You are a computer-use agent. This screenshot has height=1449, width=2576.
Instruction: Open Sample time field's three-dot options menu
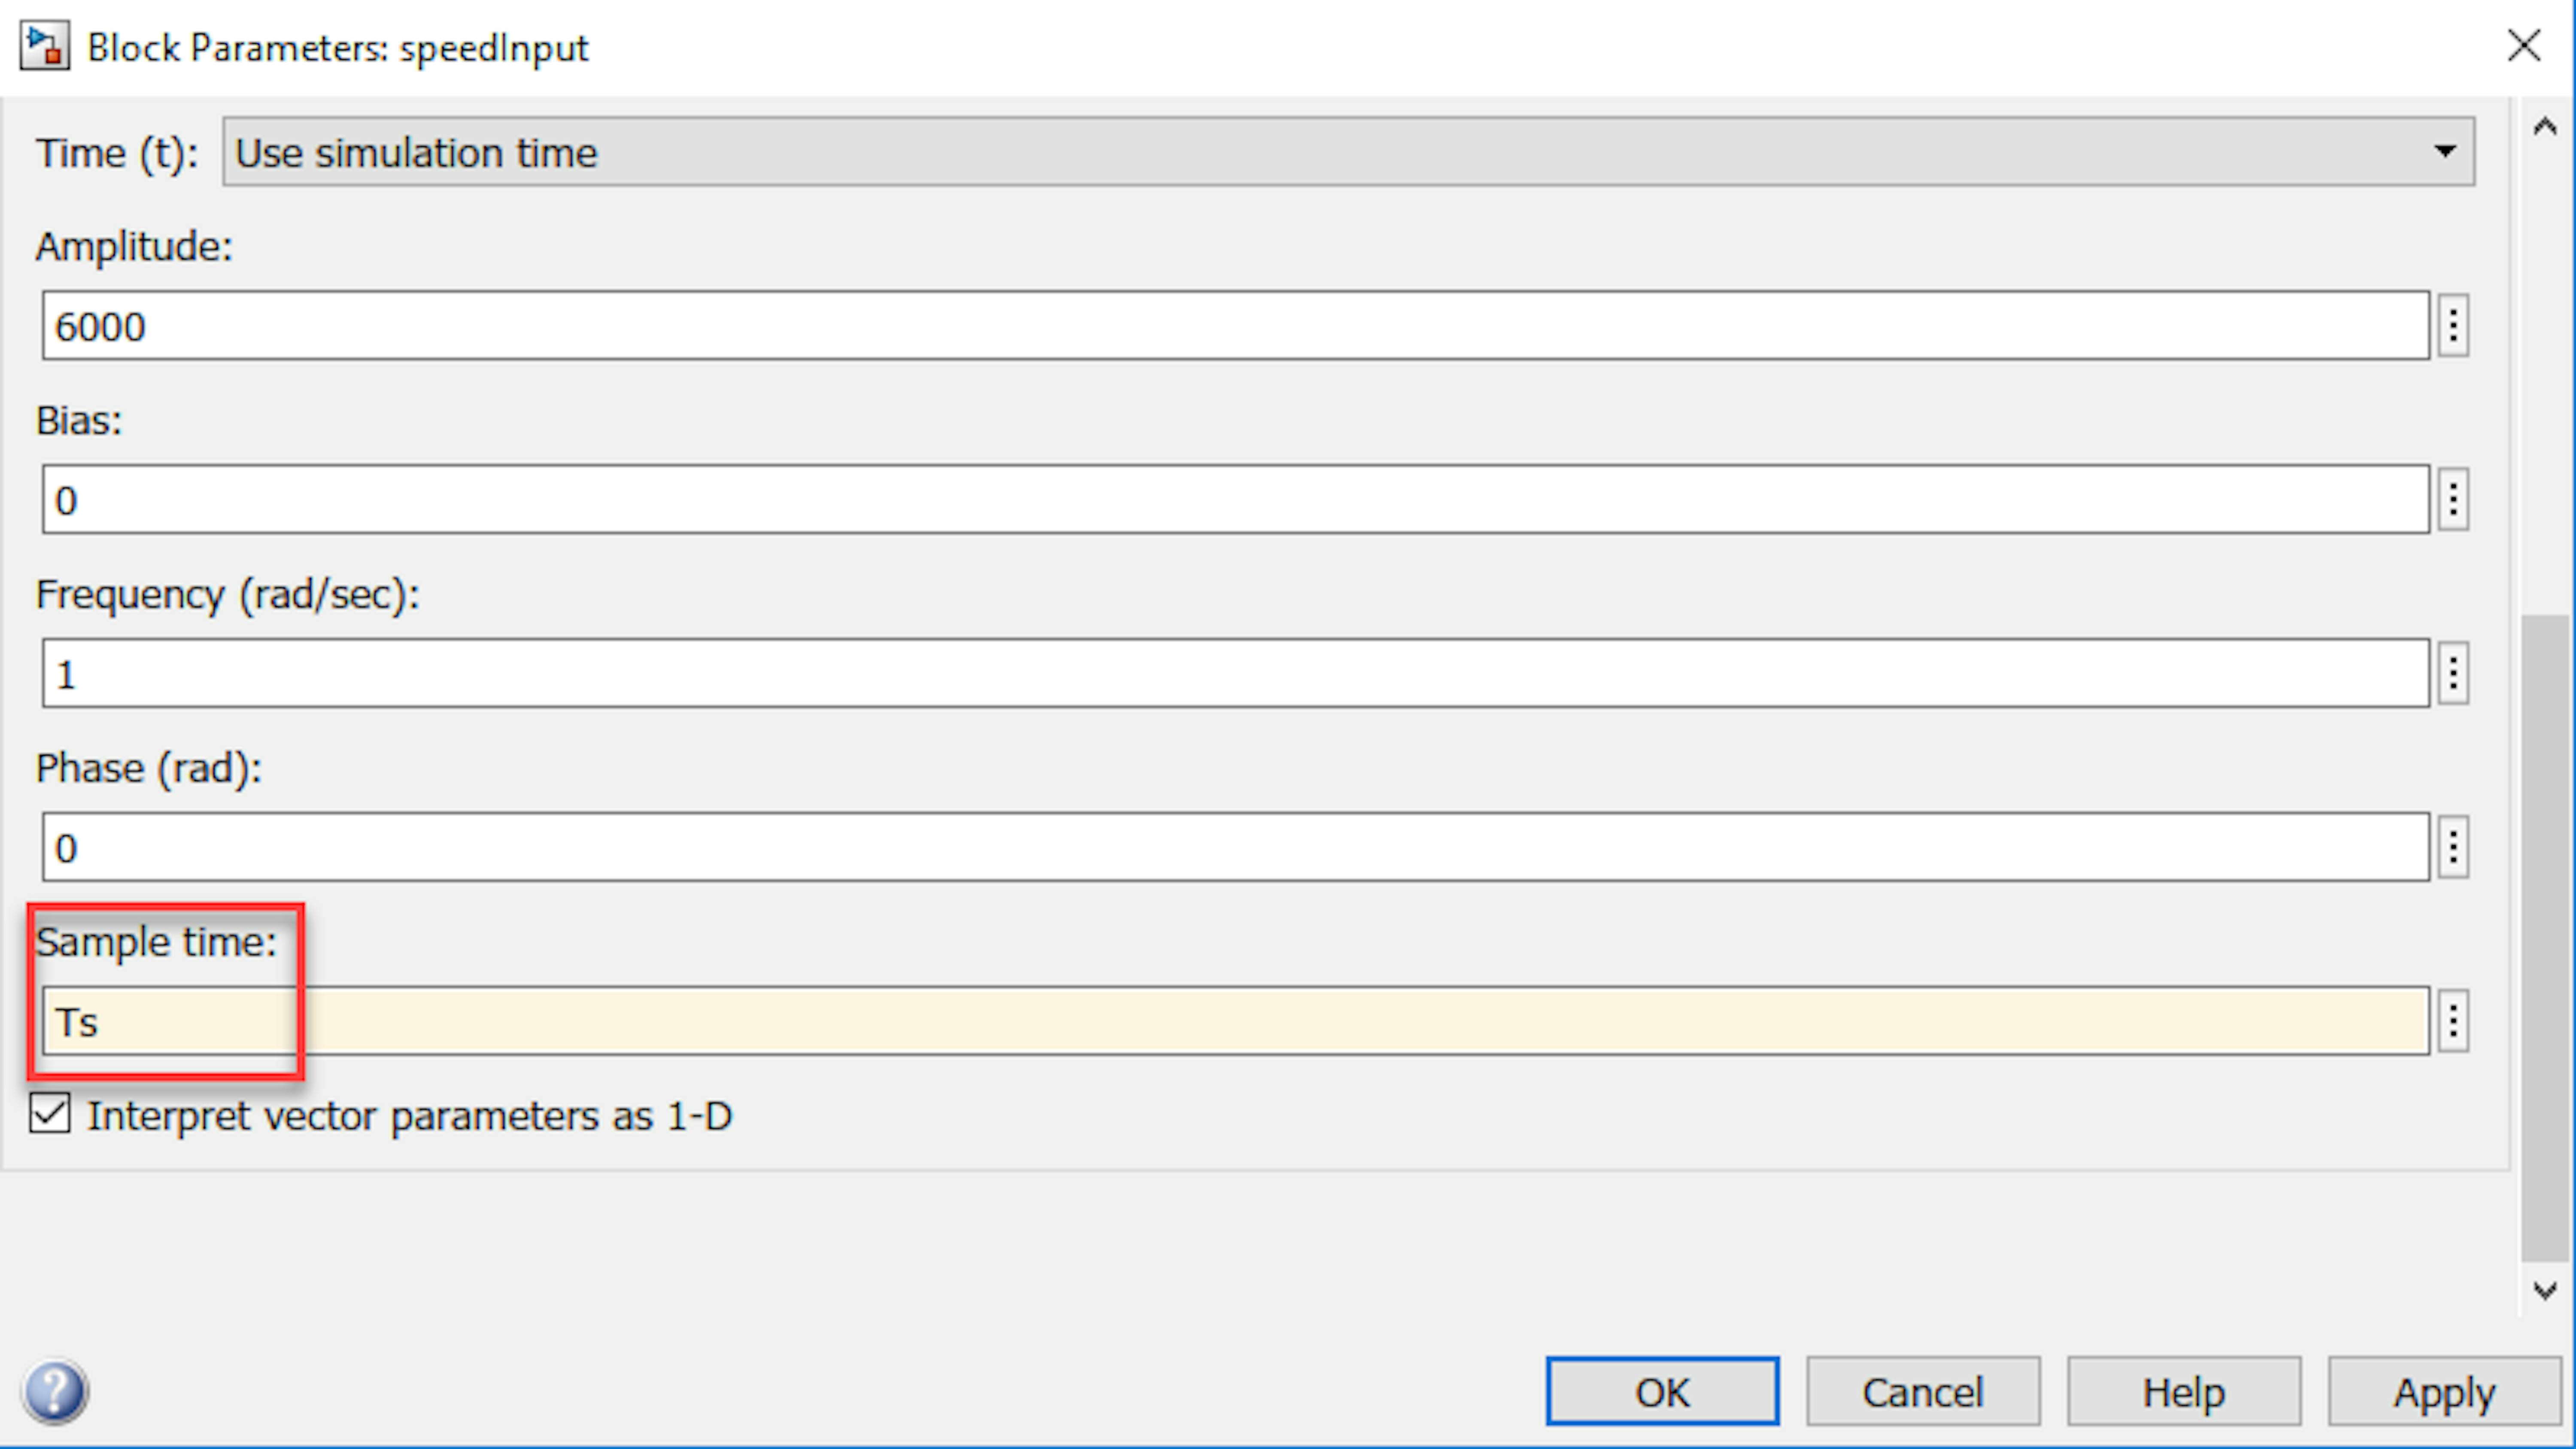coord(2453,1021)
